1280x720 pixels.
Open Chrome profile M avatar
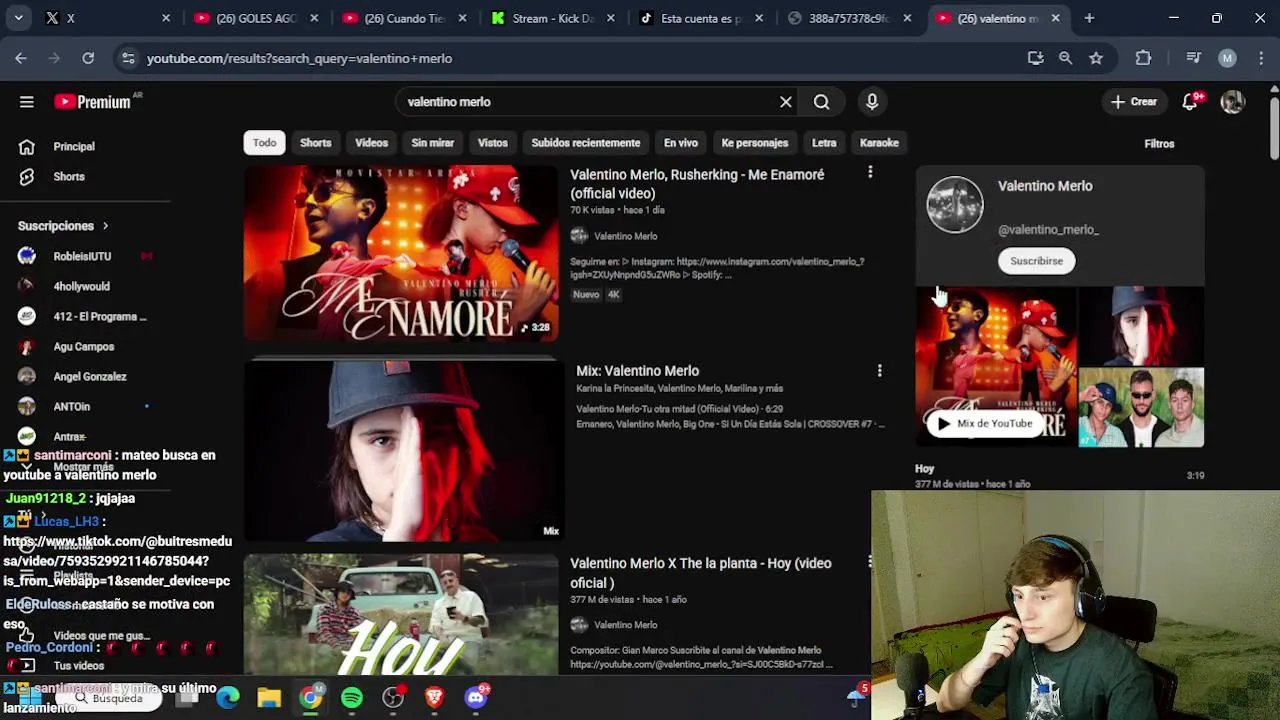(x=1227, y=58)
